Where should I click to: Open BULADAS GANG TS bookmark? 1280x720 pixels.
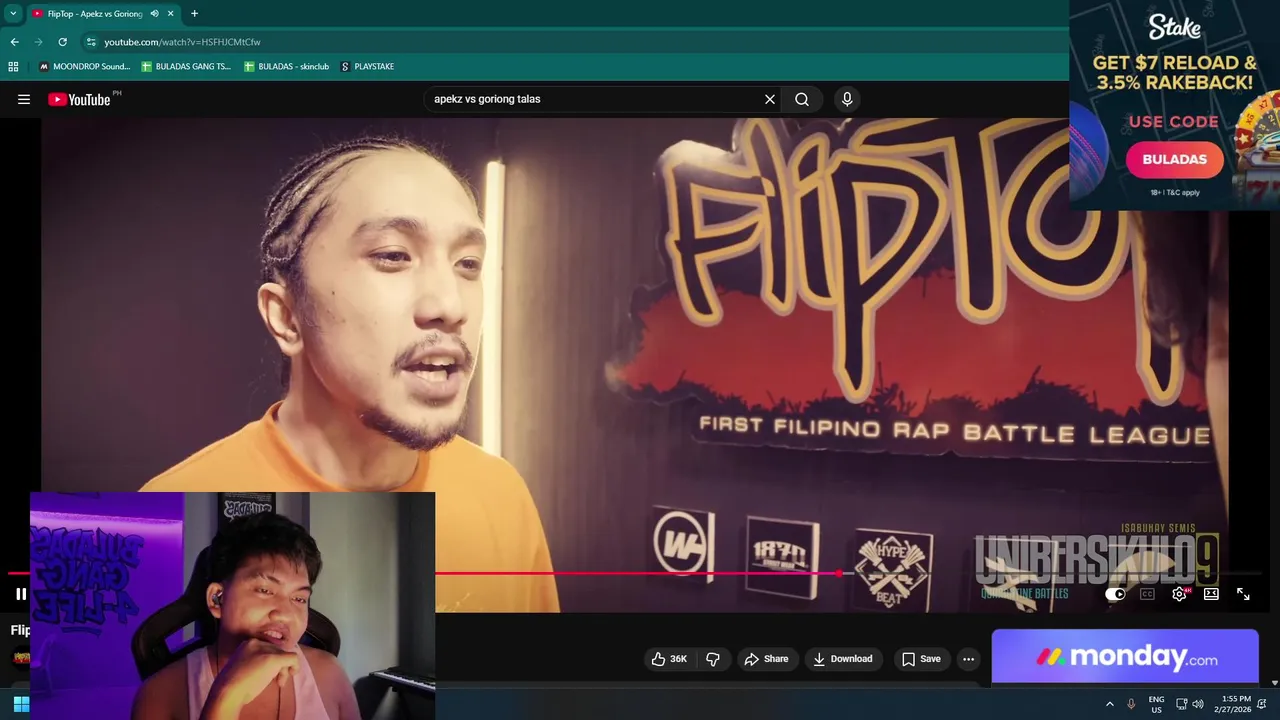pos(186,66)
